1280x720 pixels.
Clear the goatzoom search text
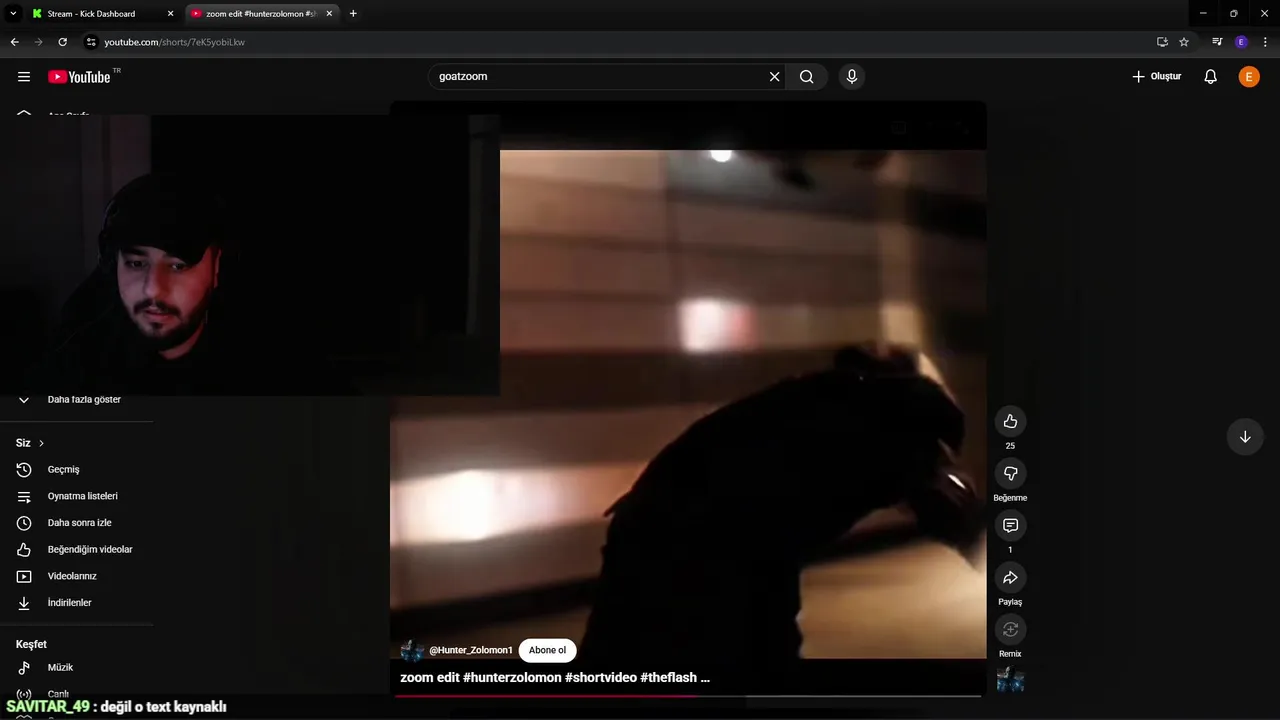pos(774,76)
